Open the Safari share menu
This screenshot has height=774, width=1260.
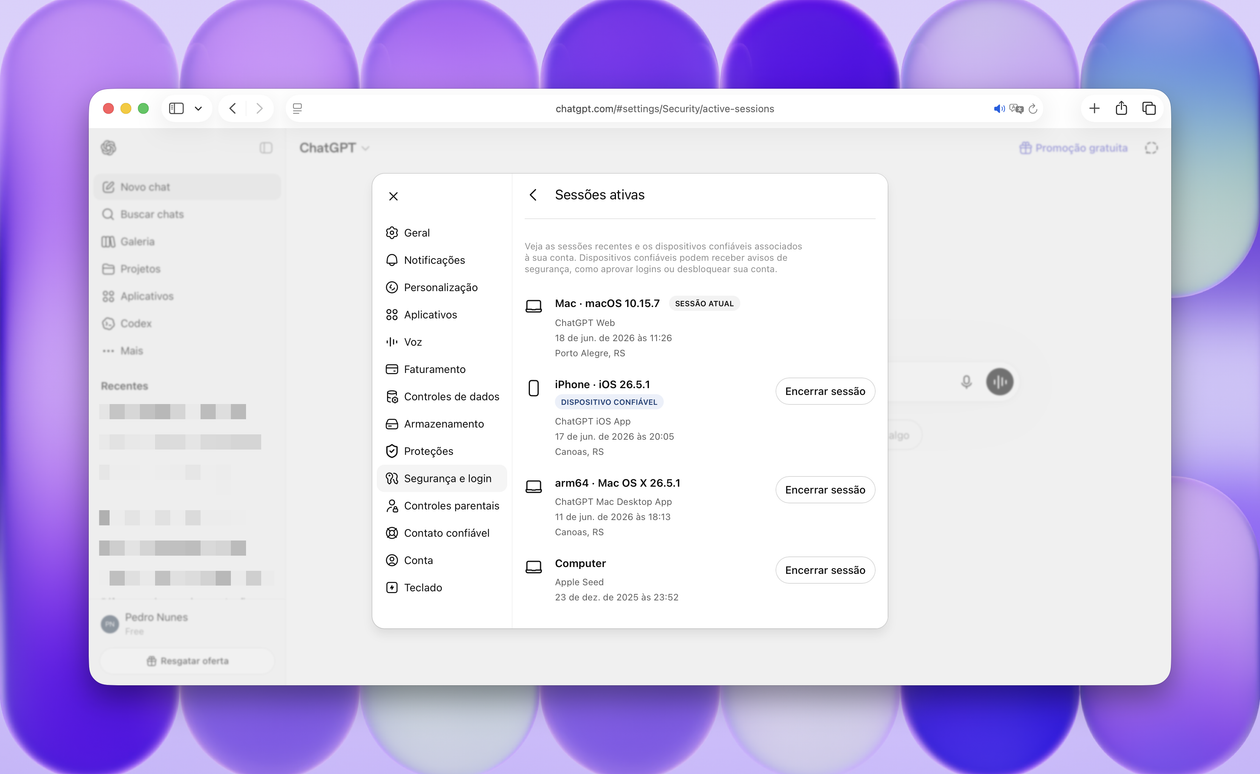click(x=1121, y=108)
